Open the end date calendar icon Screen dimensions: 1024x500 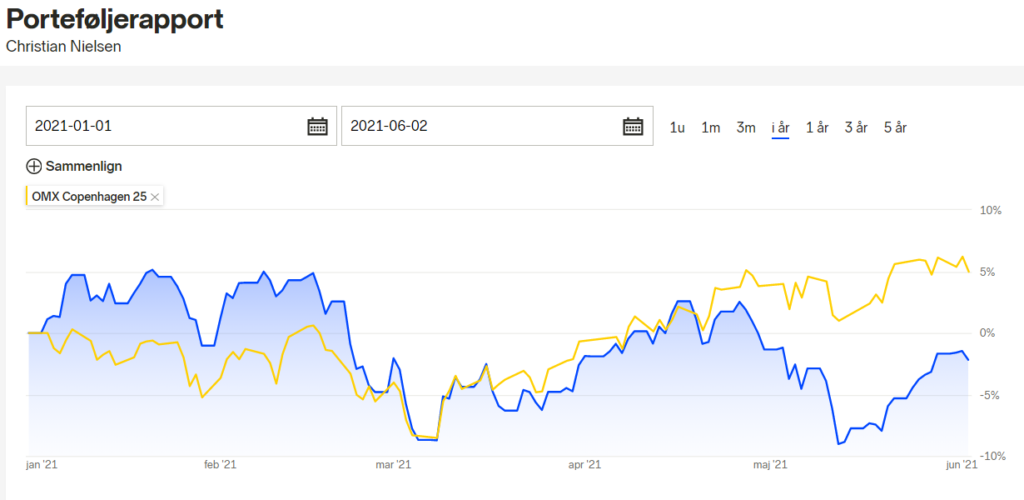[x=633, y=126]
